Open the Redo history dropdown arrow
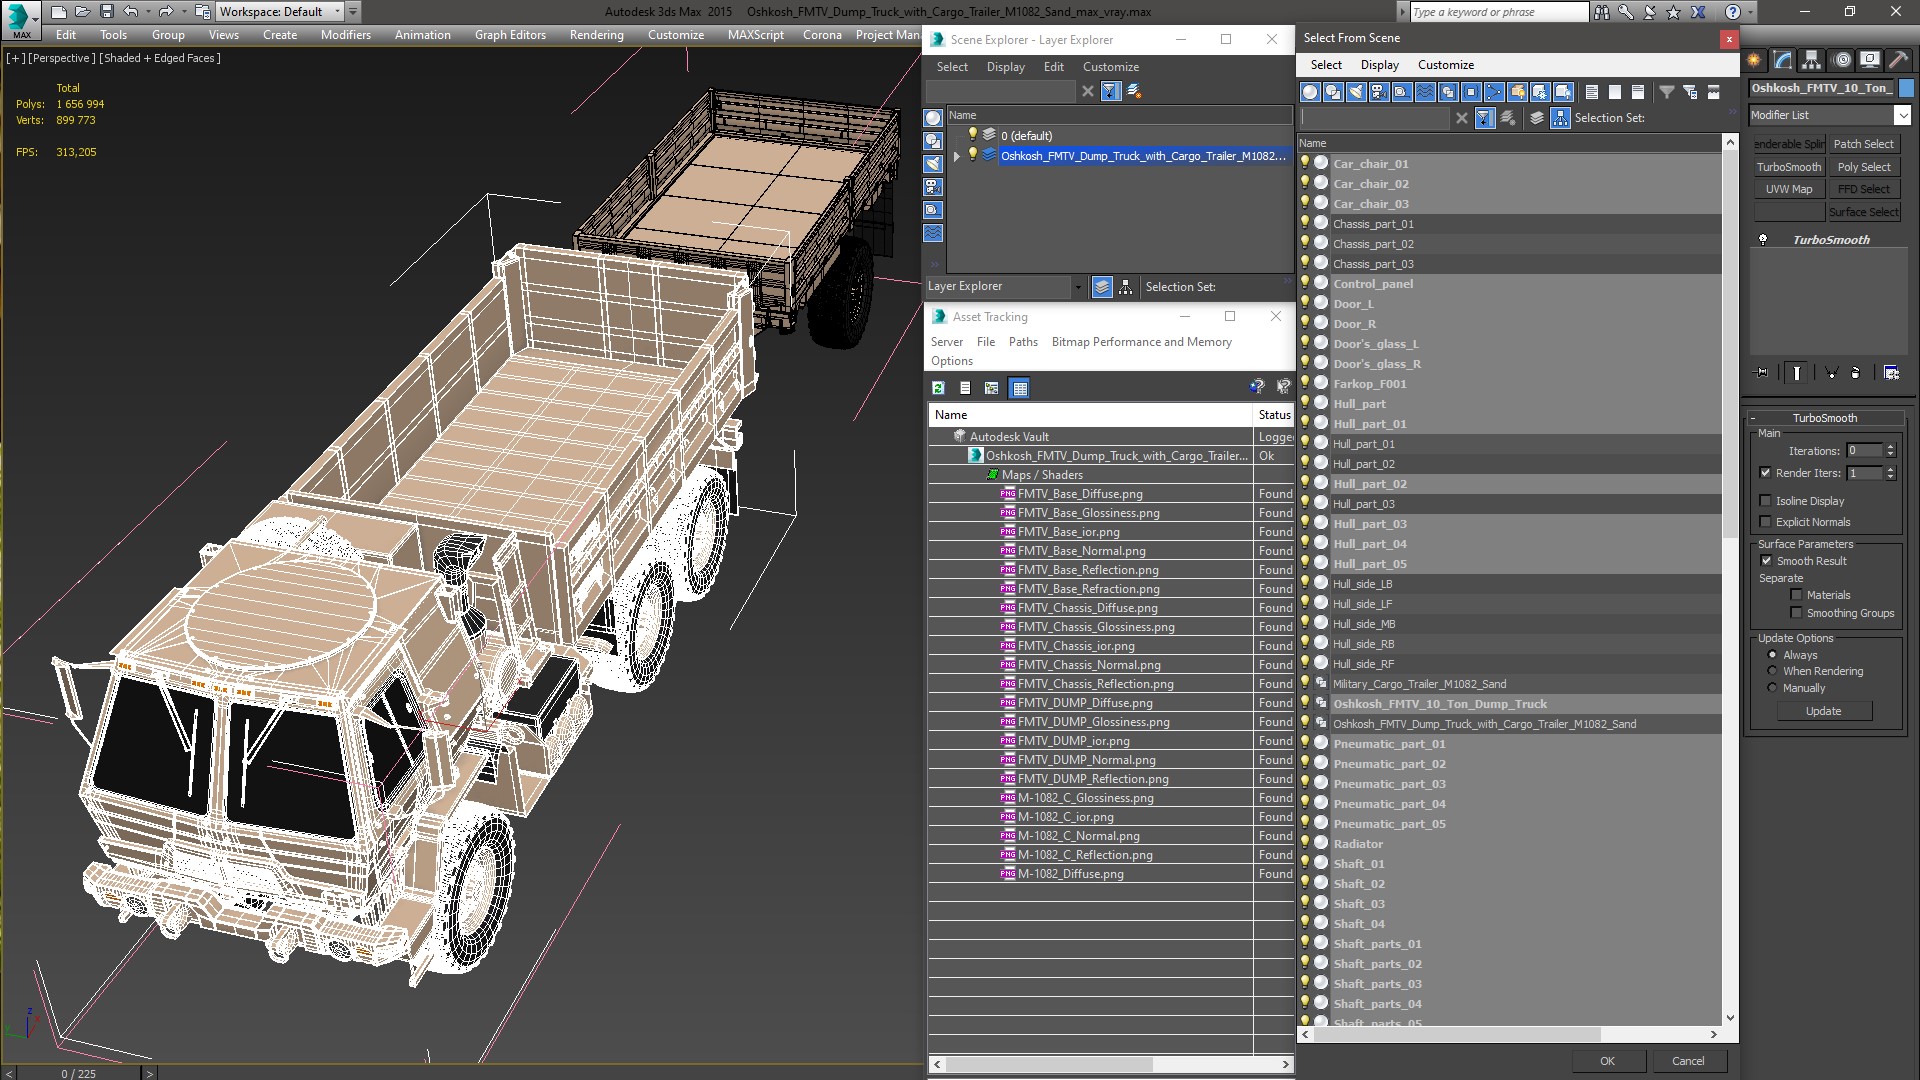 pyautogui.click(x=184, y=12)
